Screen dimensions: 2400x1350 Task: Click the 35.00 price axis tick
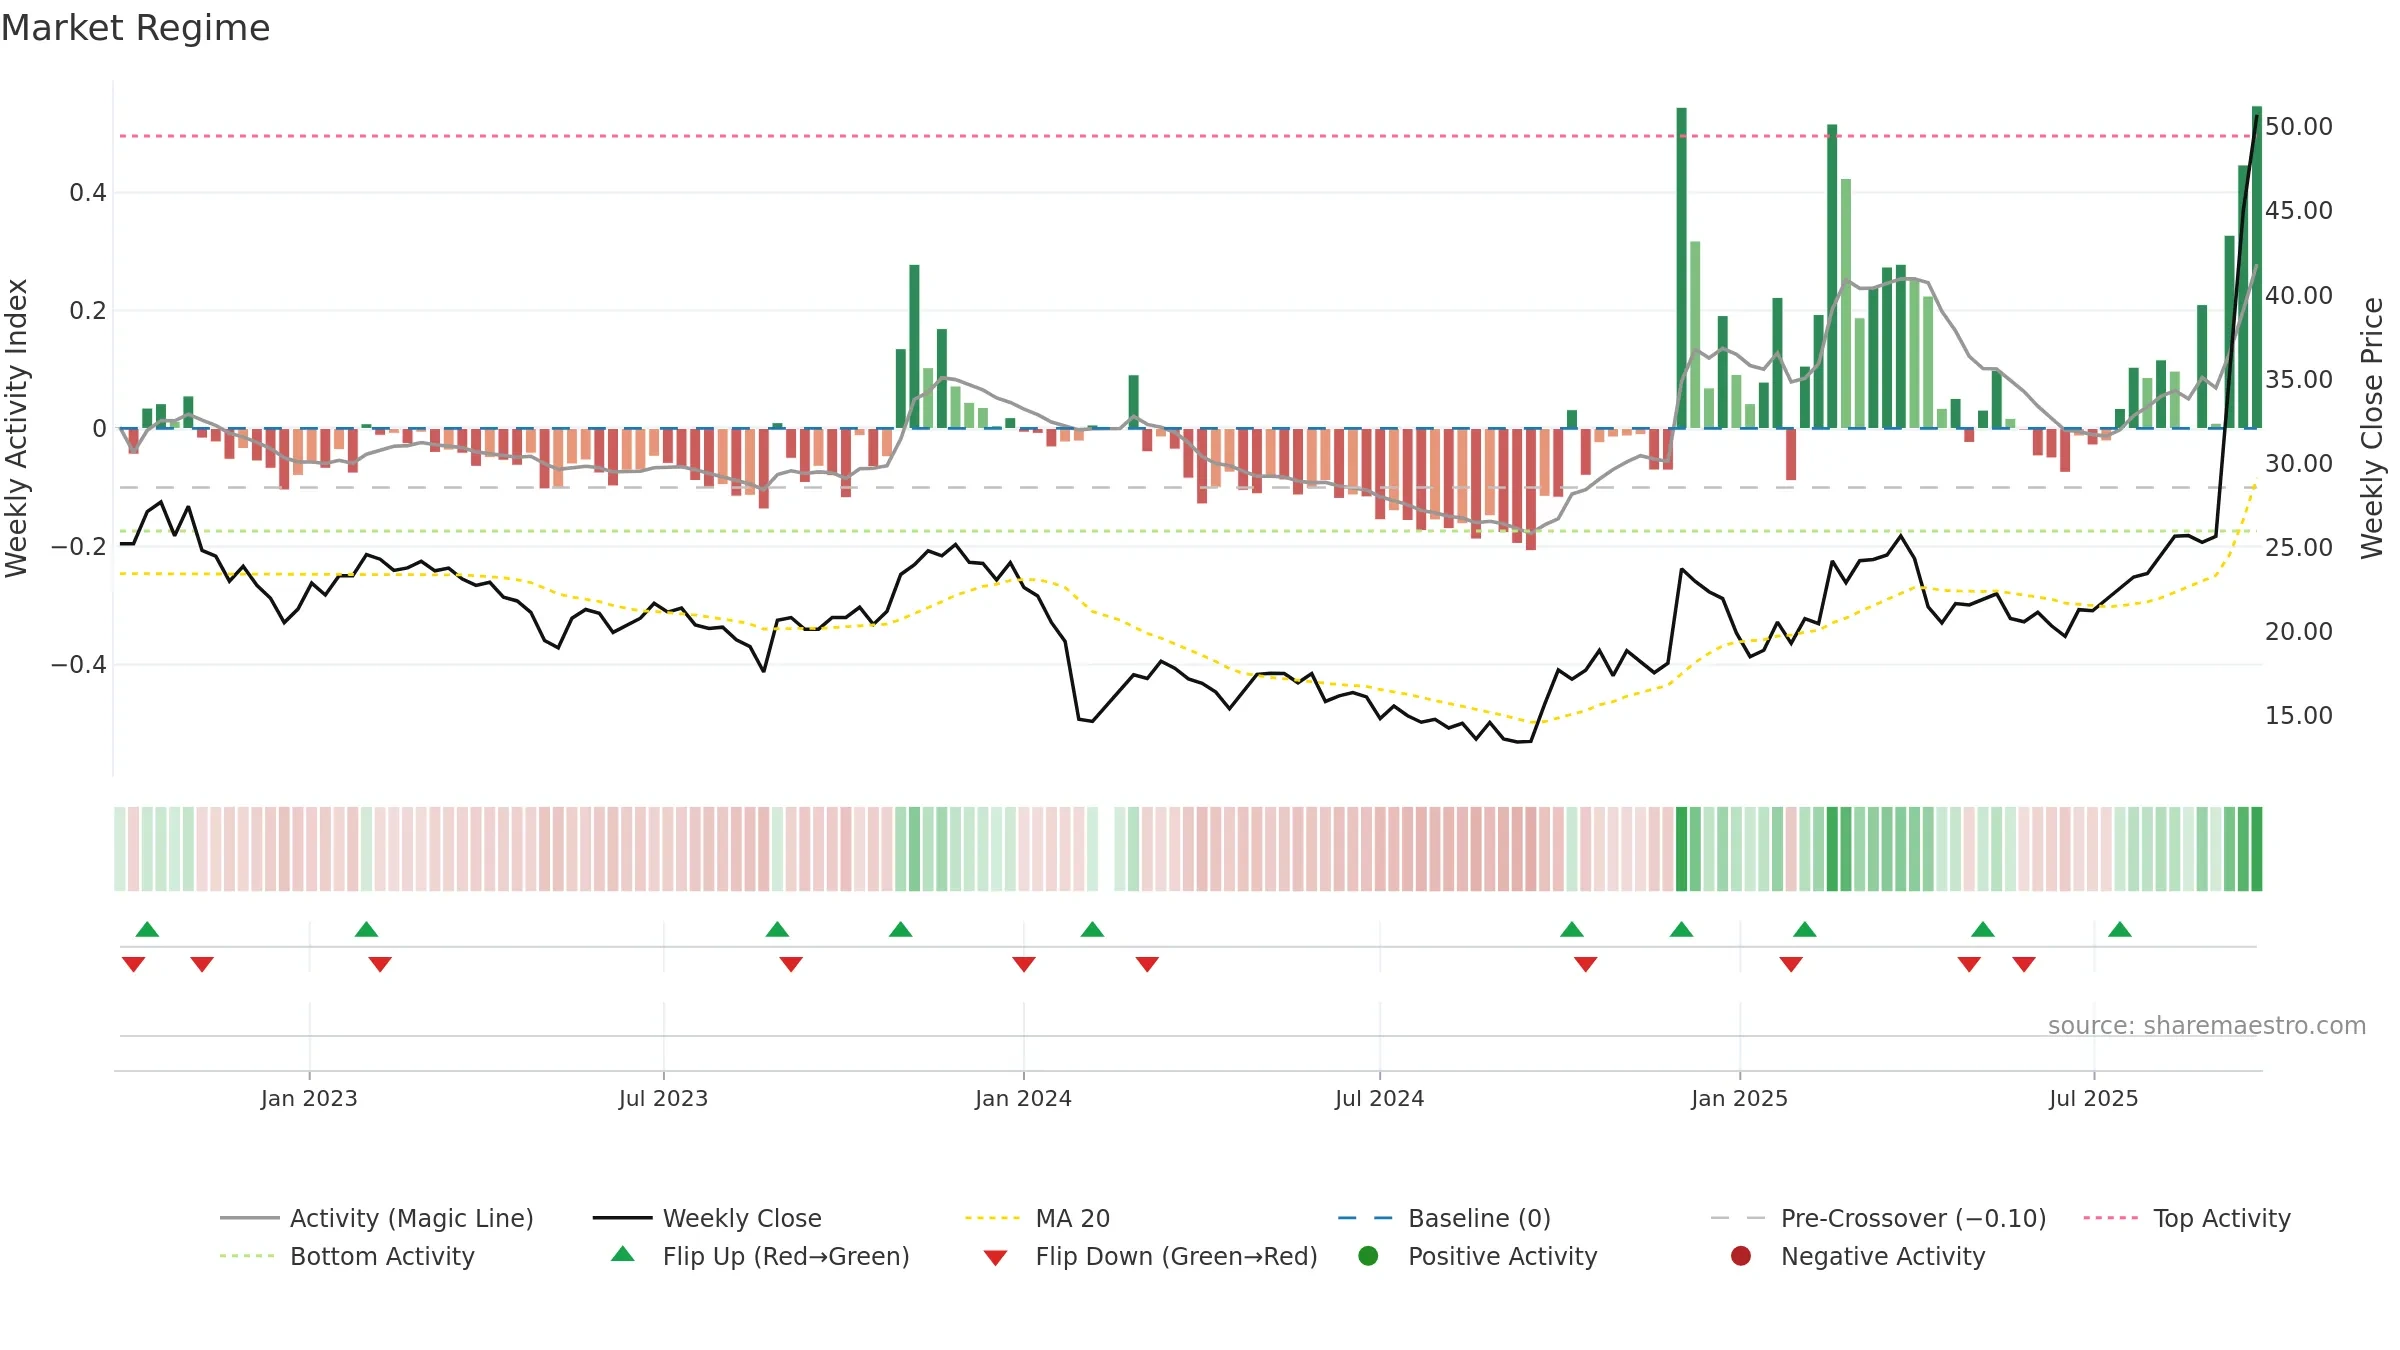pos(2299,379)
